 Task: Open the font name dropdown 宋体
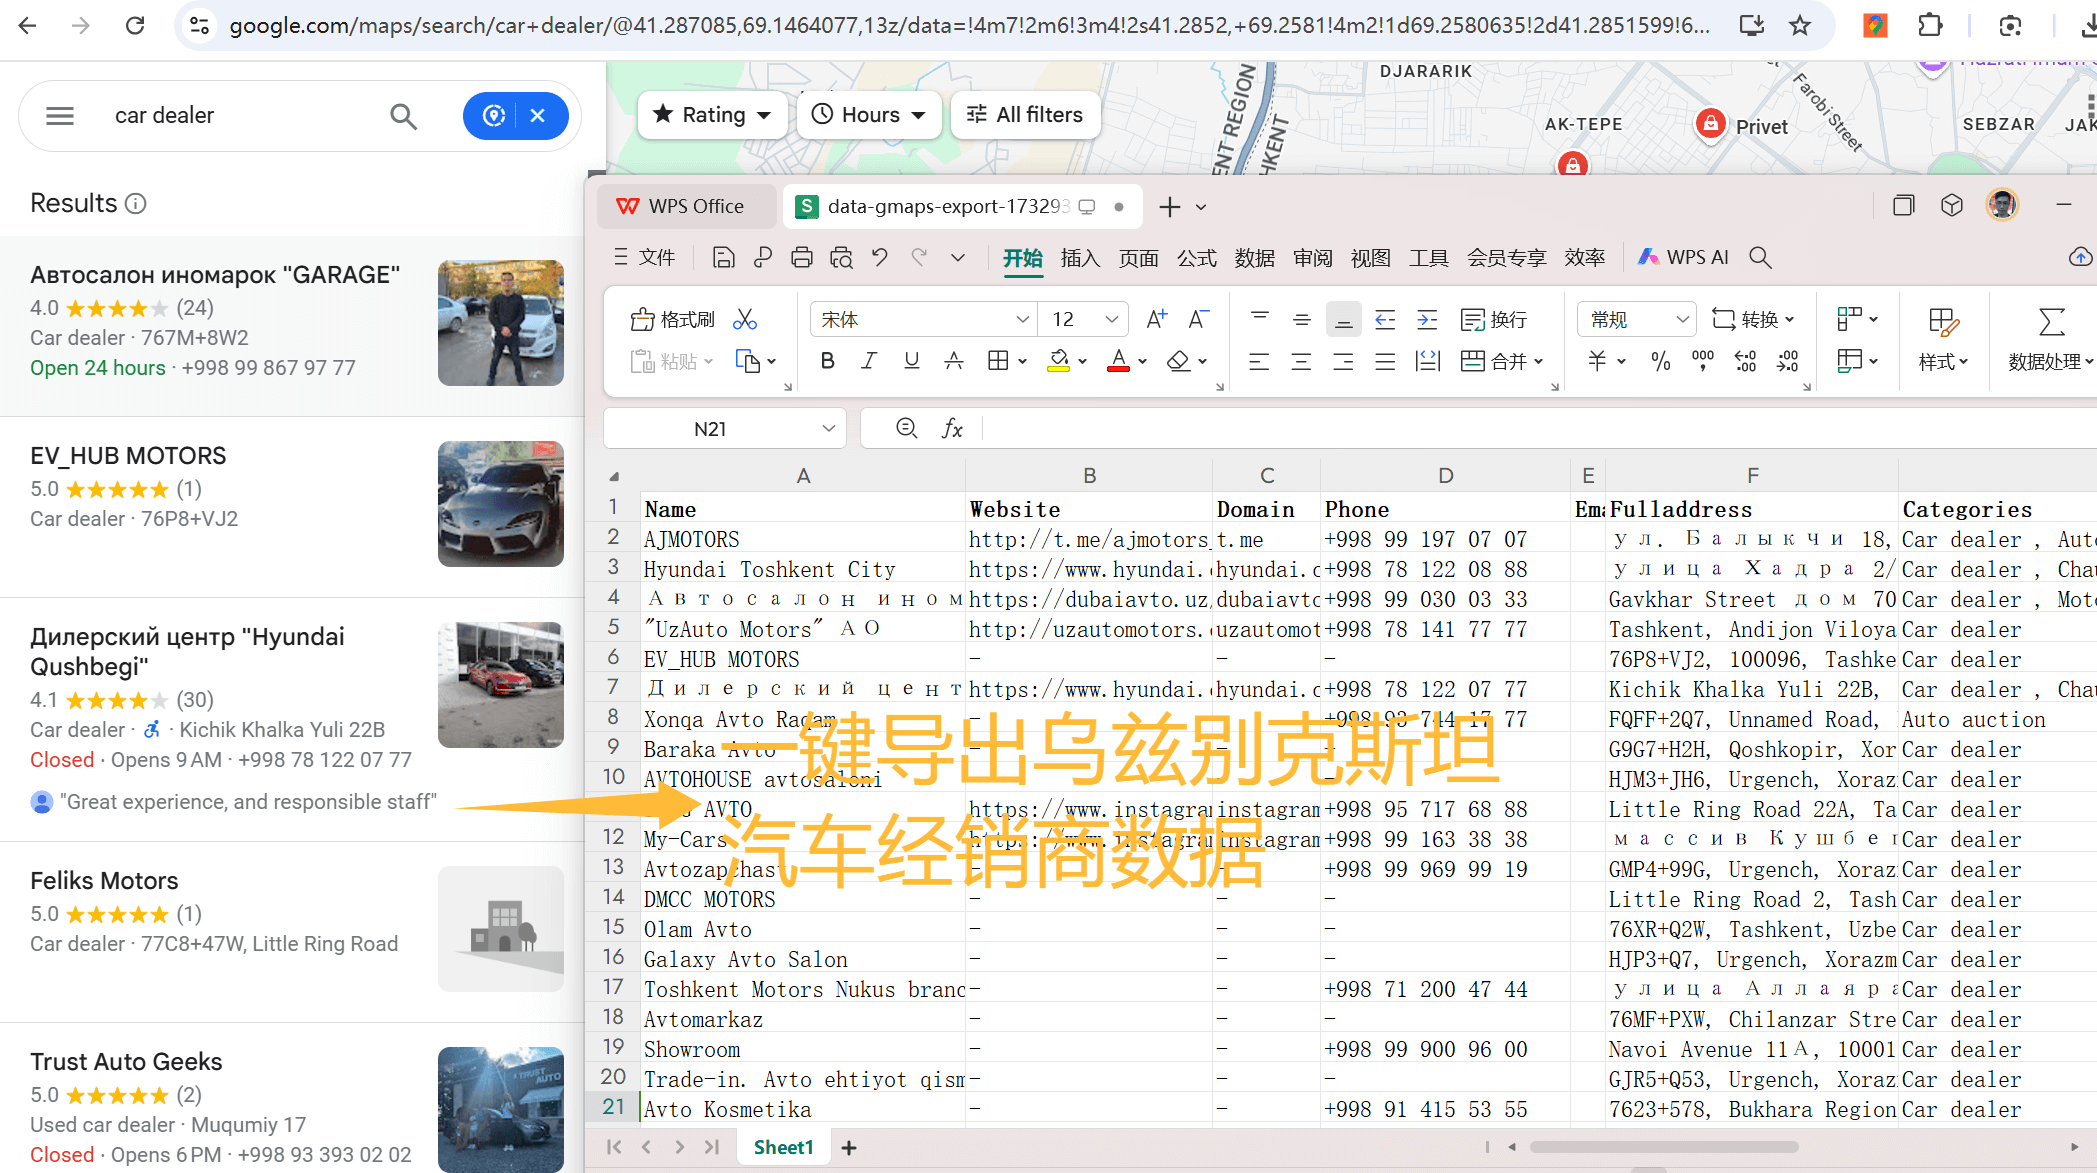(x=1022, y=320)
